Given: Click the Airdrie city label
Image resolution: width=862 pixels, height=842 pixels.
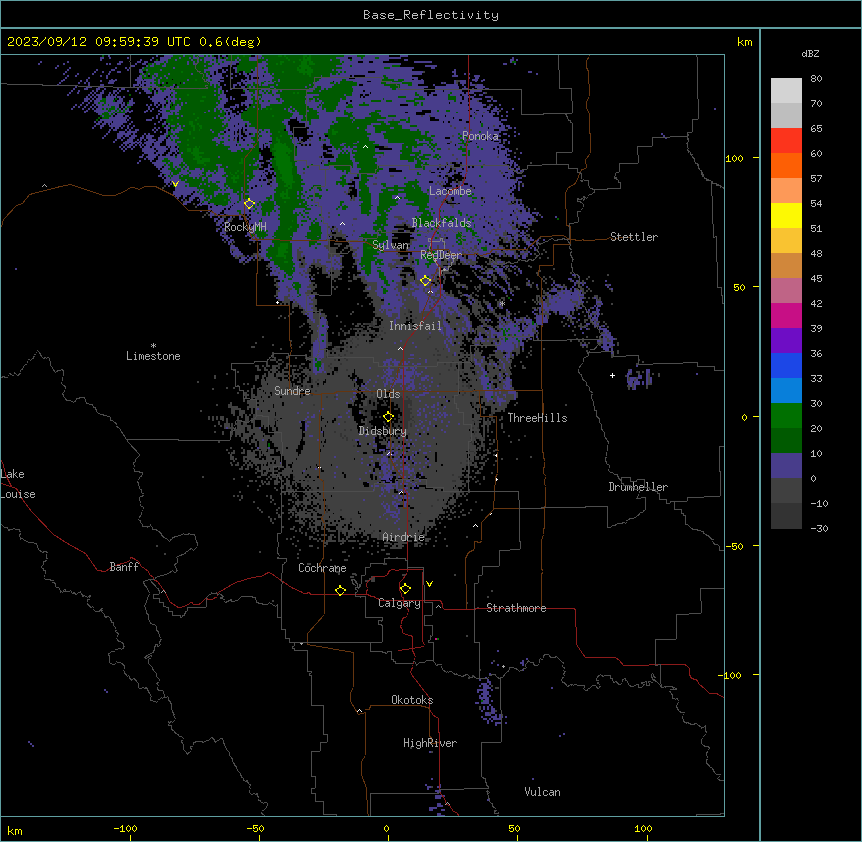Looking at the screenshot, I should point(404,537).
